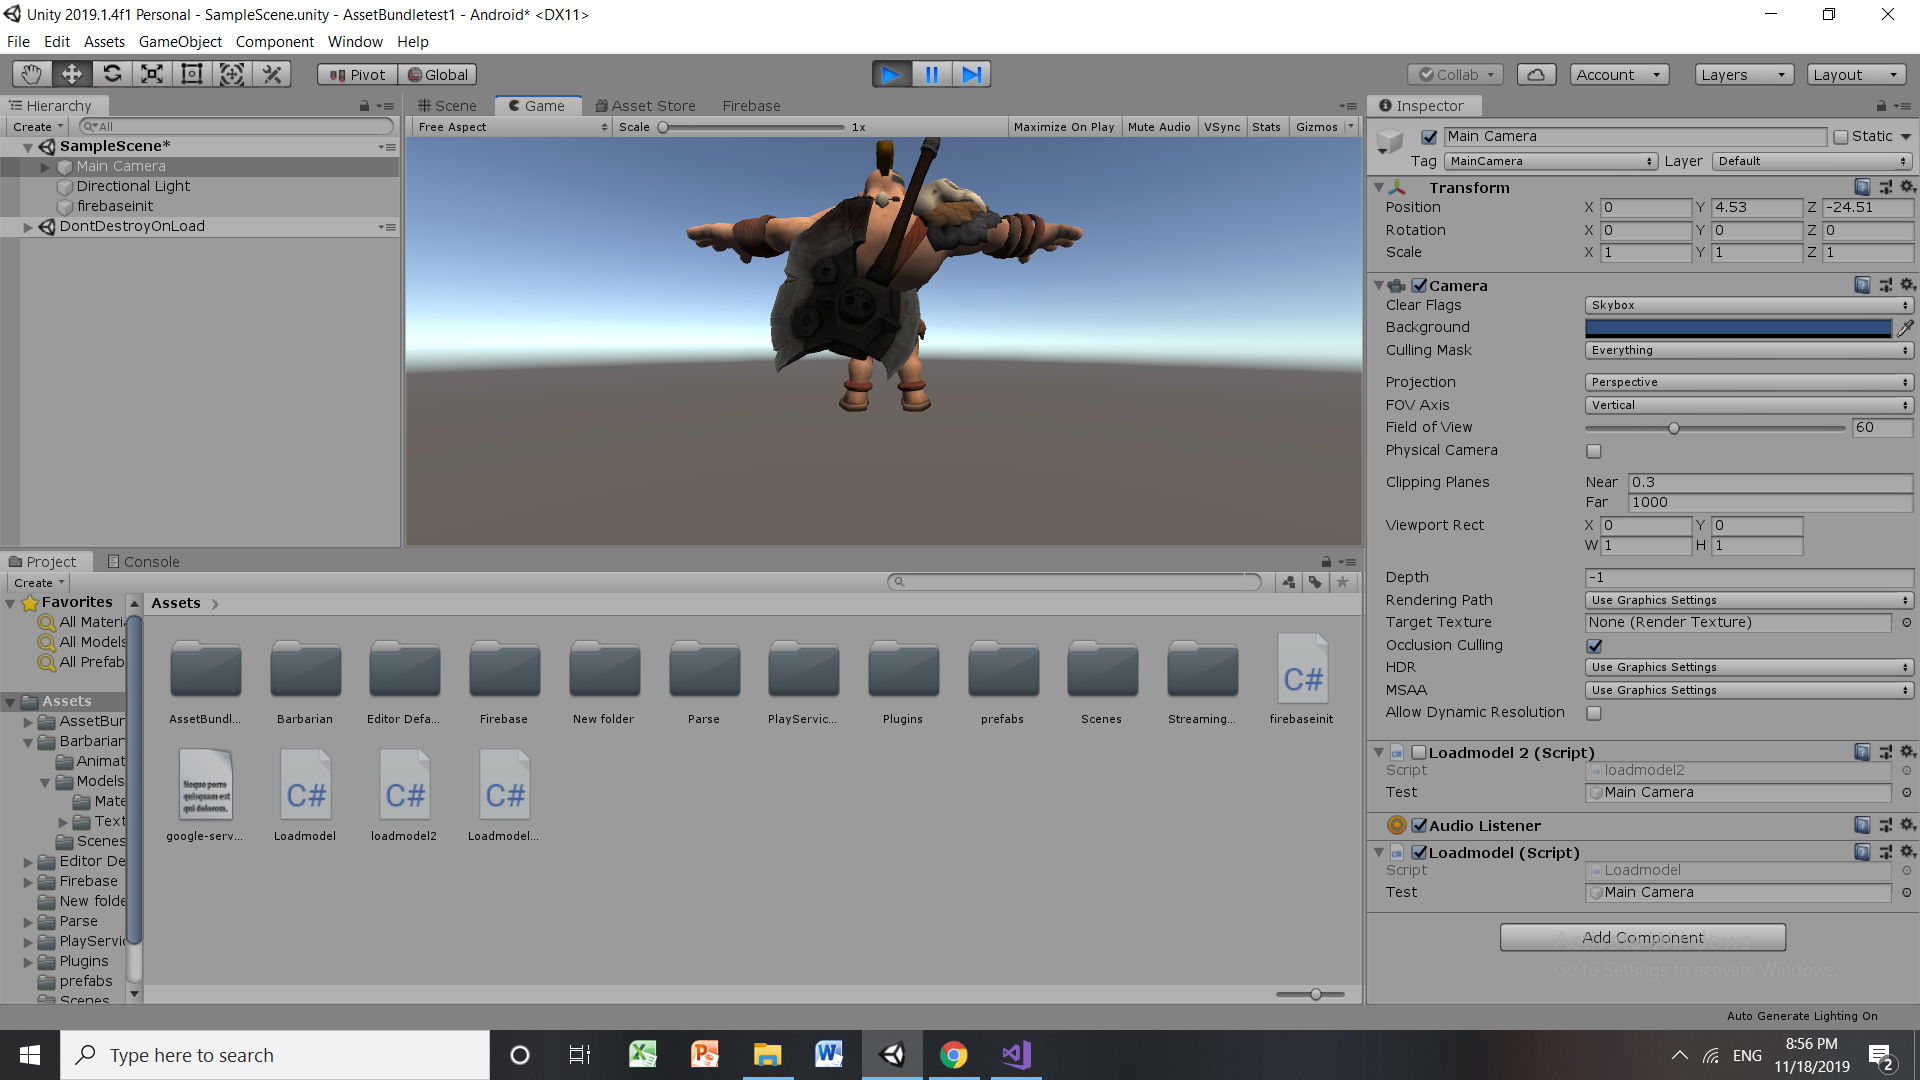Select the Loadmodel C# script asset
The image size is (1920, 1080).
click(x=305, y=795)
